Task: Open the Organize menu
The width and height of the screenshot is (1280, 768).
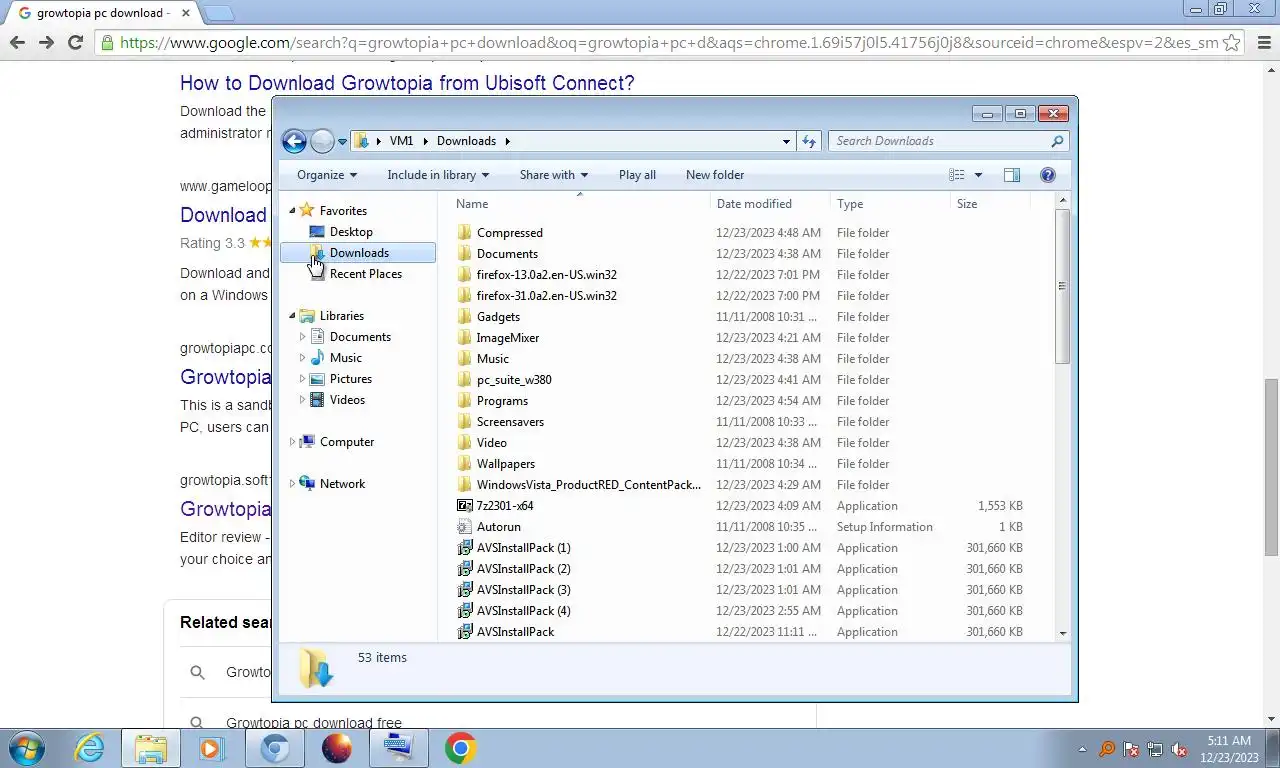Action: pos(327,175)
